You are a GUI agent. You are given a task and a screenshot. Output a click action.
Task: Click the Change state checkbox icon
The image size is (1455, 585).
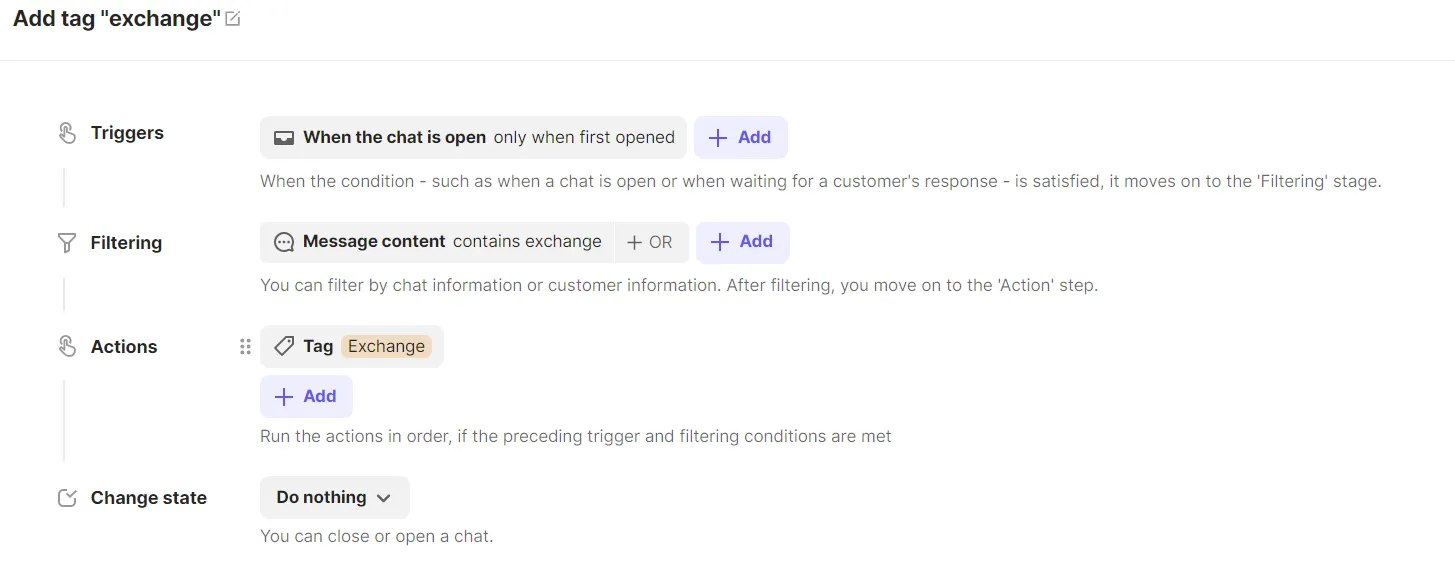tap(67, 498)
